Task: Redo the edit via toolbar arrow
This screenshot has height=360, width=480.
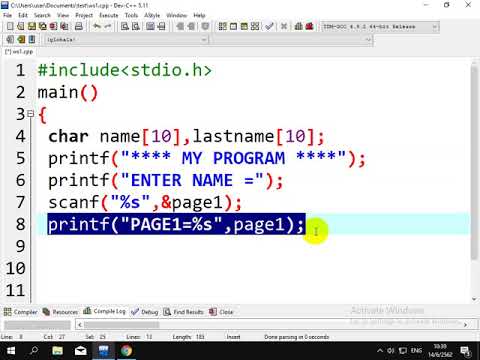Action: coord(108,26)
